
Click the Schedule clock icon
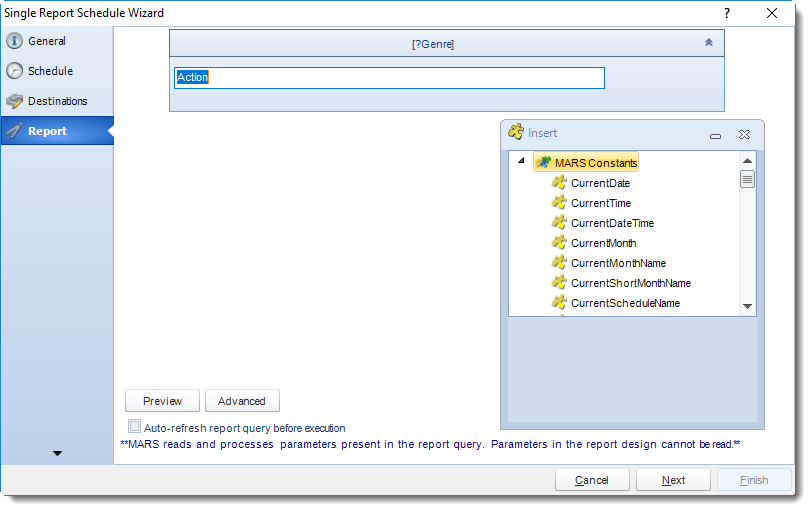point(14,71)
